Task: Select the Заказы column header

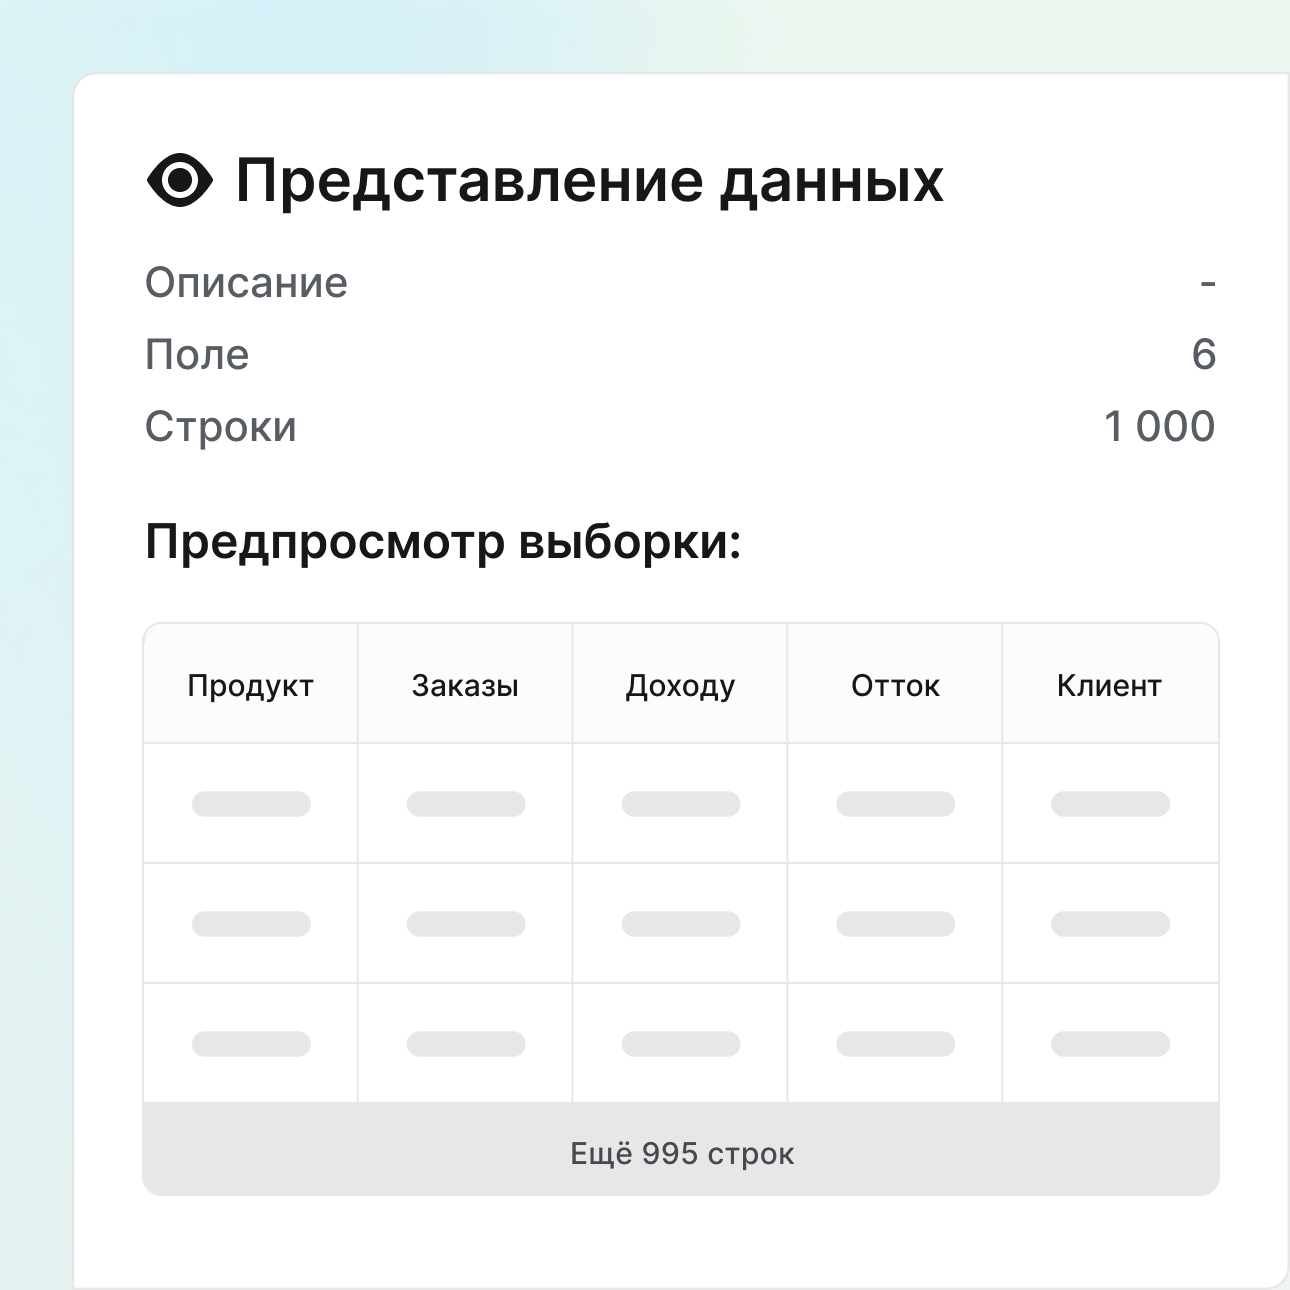Action: coord(465,686)
